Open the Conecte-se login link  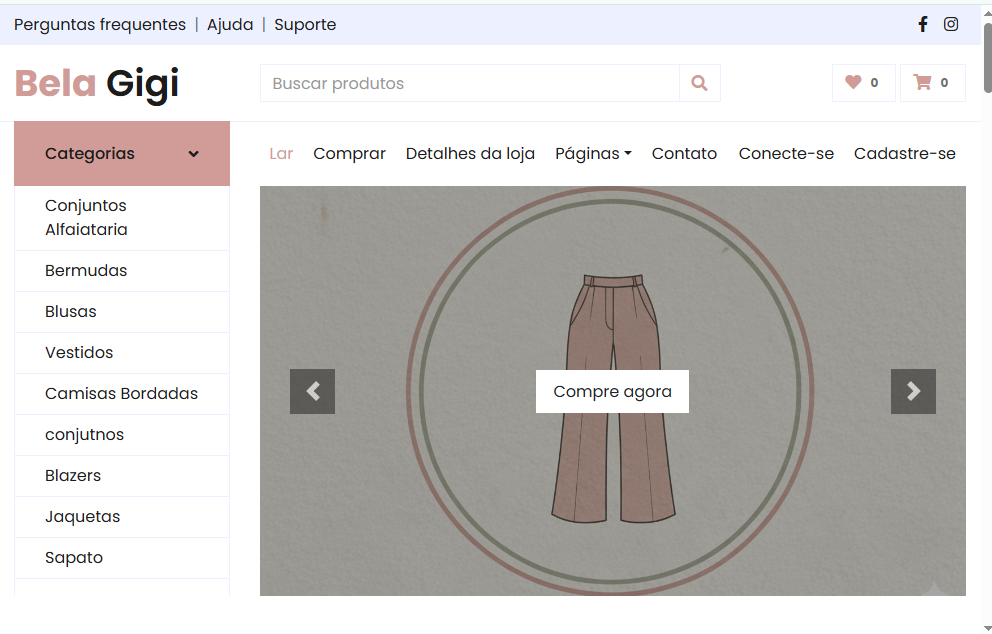(x=786, y=154)
